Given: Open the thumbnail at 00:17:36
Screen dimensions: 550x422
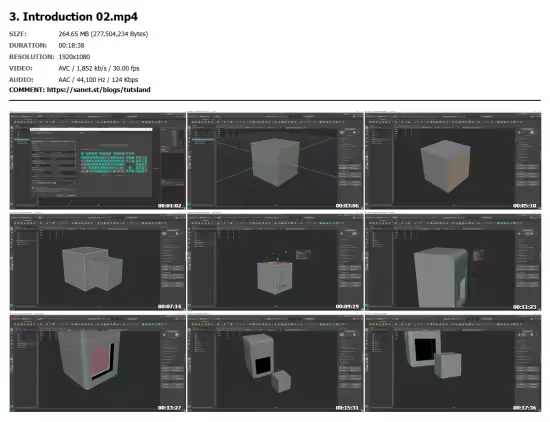Looking at the screenshot, I should (453, 363).
